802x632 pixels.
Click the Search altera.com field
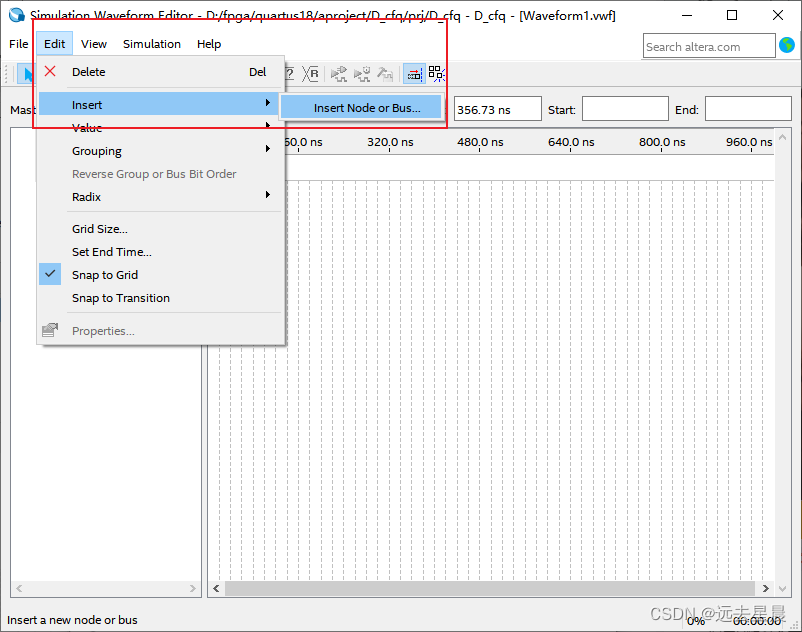[x=709, y=46]
